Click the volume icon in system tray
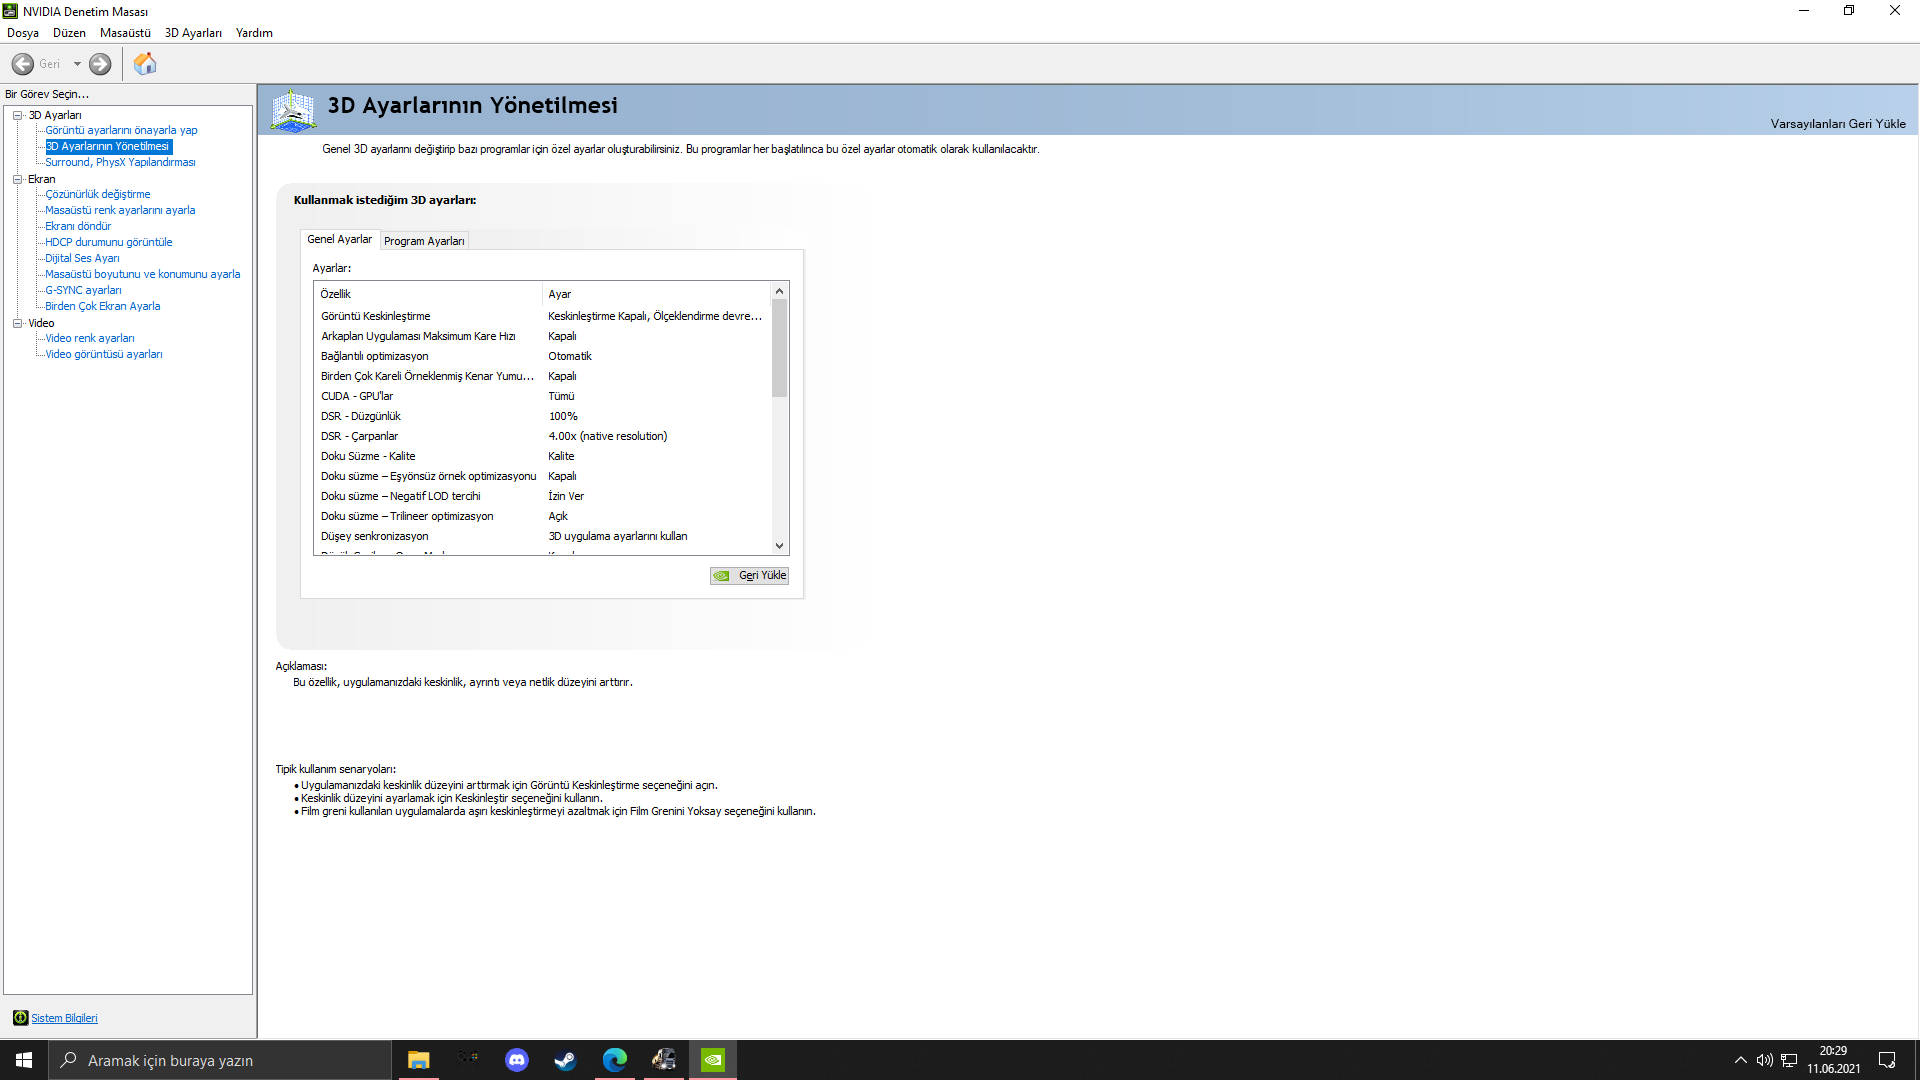 pos(1764,1060)
